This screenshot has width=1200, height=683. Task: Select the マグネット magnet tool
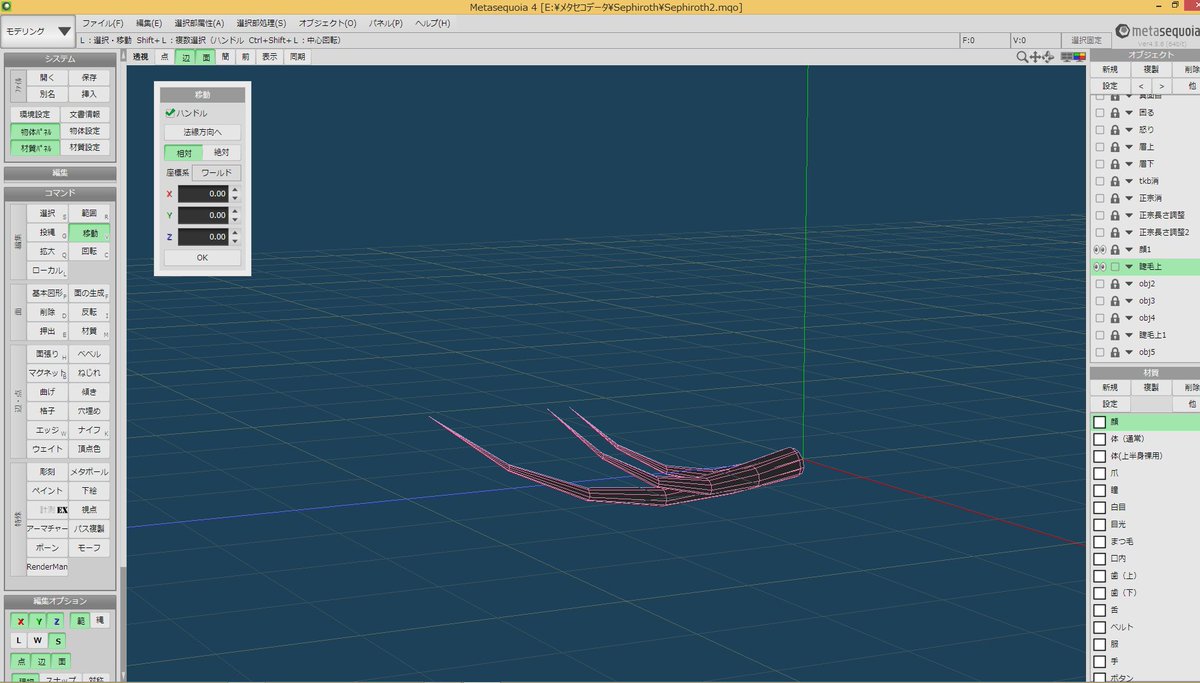point(48,373)
